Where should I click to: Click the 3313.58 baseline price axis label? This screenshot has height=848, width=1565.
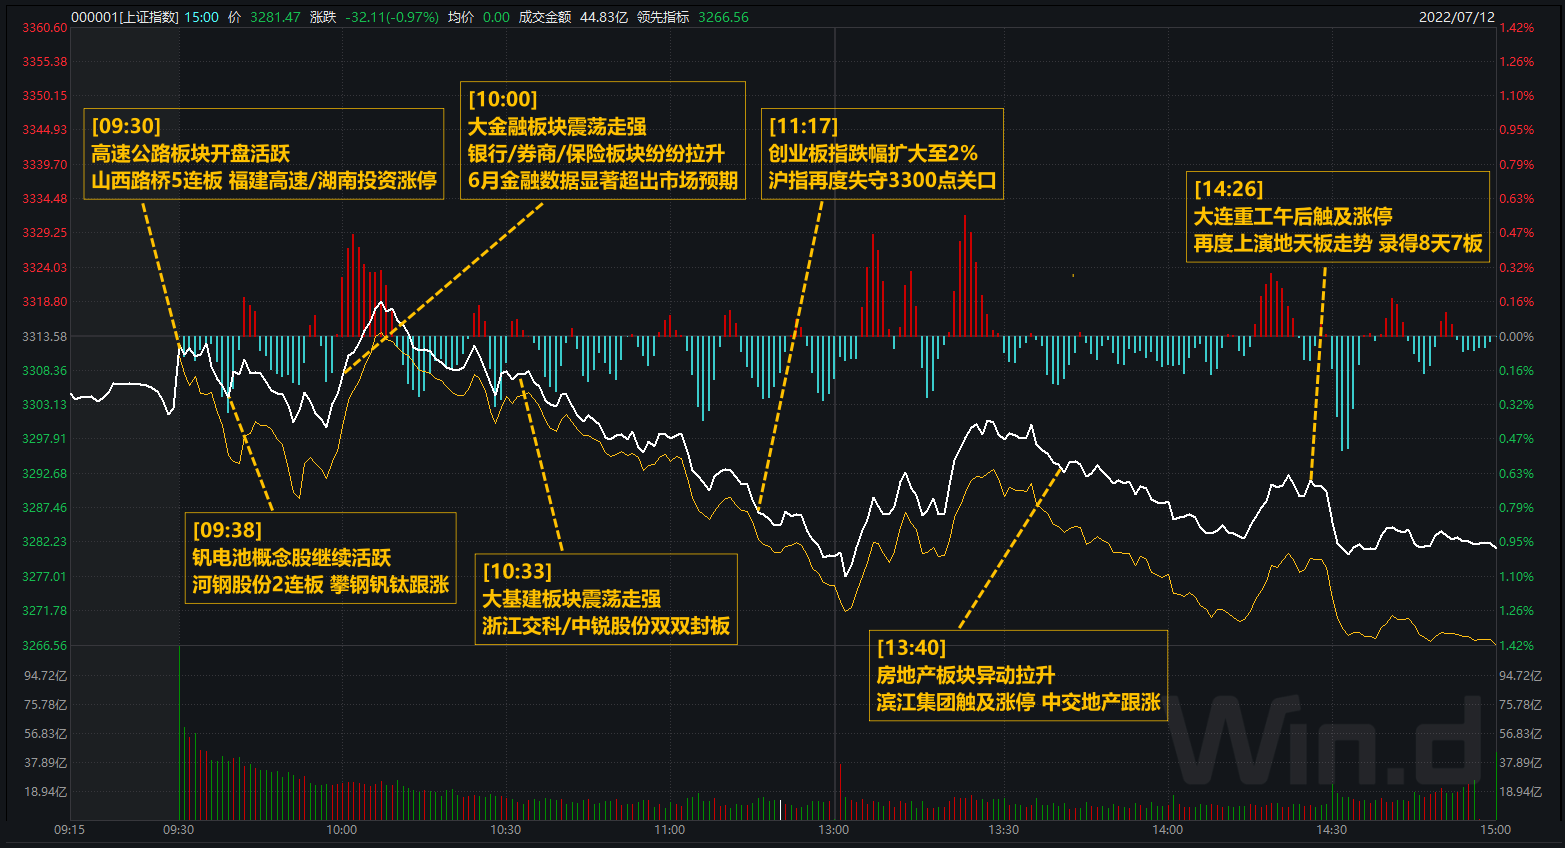(x=45, y=337)
